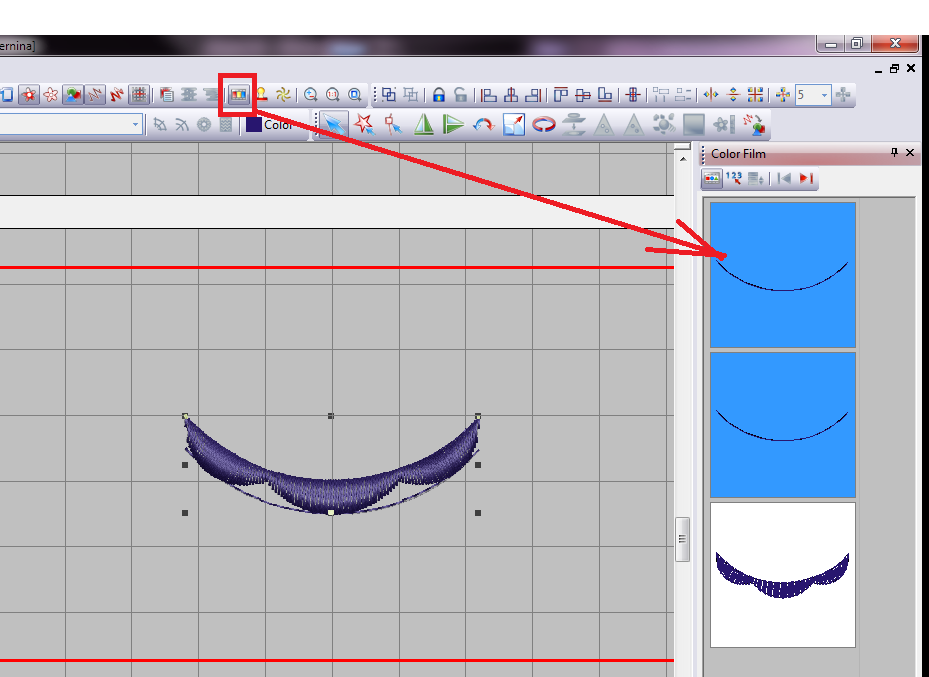Viewport: 929px width, 677px height.
Task: Open the Color Film panel toolbar icon
Action: (x=239, y=94)
